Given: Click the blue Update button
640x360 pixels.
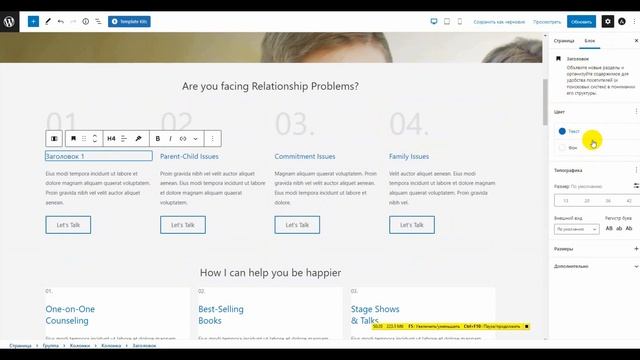Looking at the screenshot, I should (x=581, y=21).
